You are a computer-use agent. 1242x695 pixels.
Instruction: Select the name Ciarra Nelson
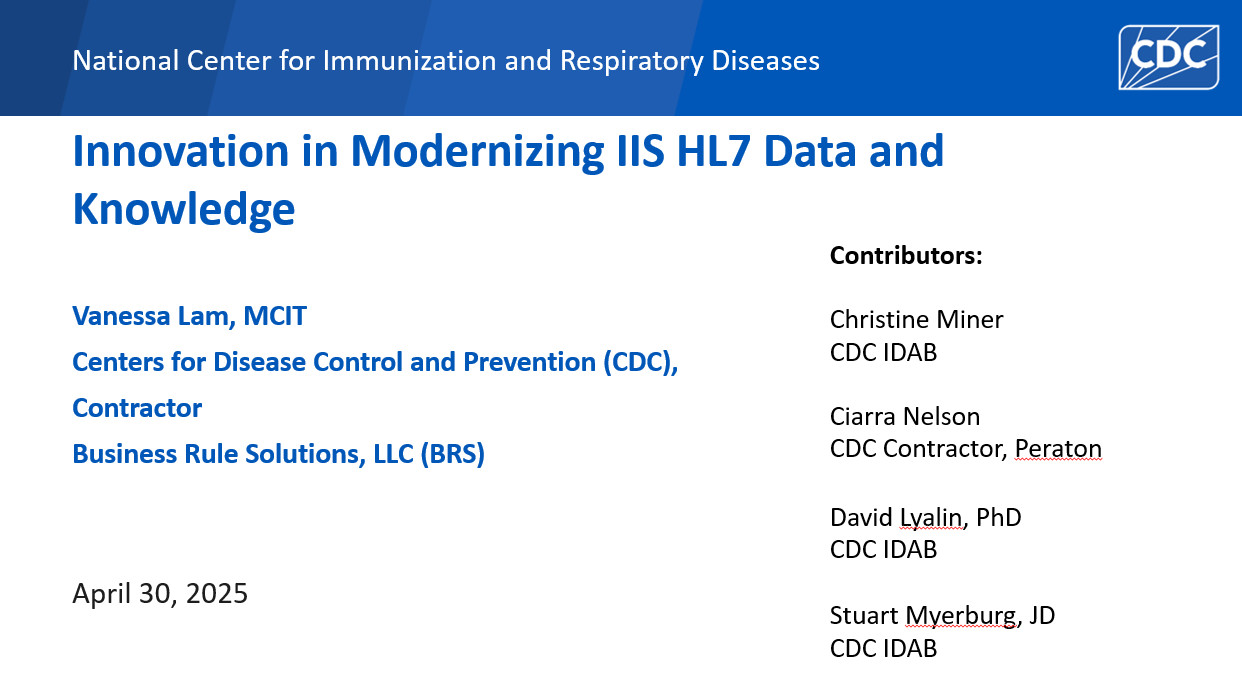(905, 416)
